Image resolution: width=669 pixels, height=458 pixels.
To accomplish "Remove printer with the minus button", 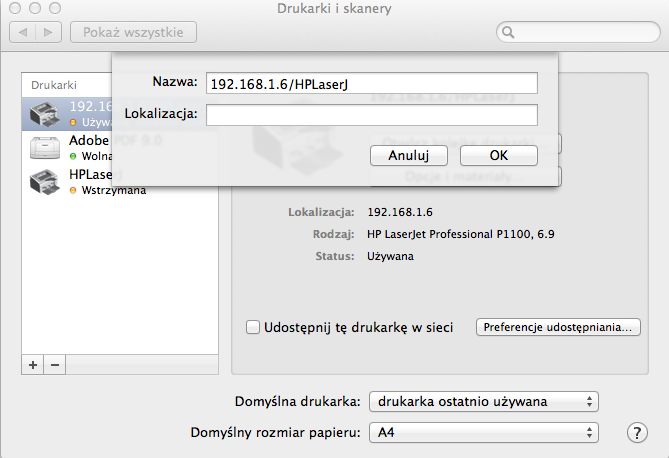I will (x=55, y=365).
